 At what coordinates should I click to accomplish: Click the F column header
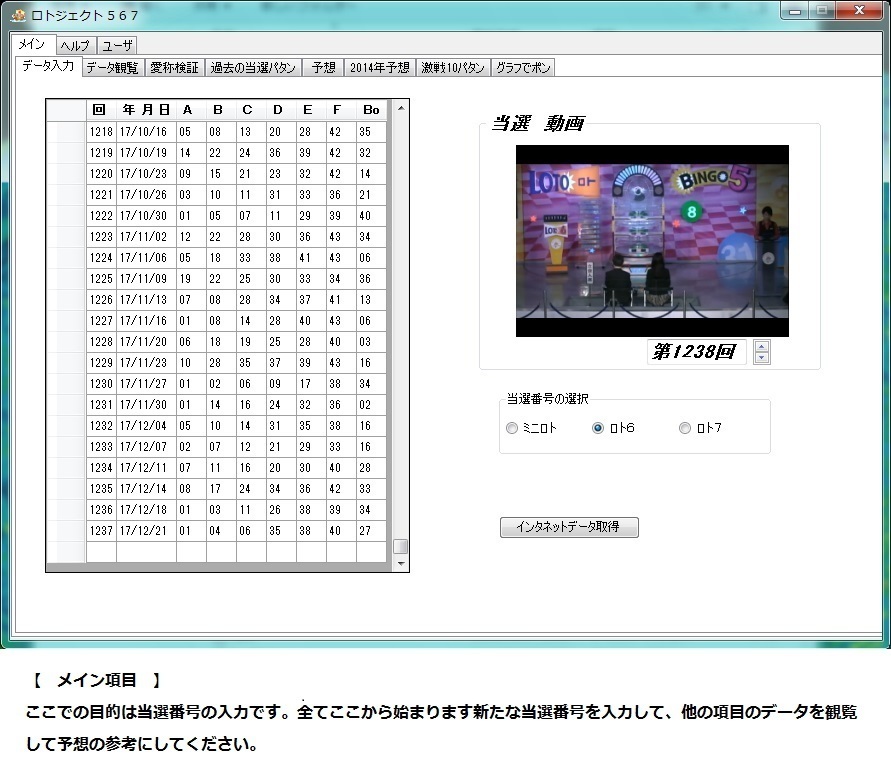pos(341,110)
